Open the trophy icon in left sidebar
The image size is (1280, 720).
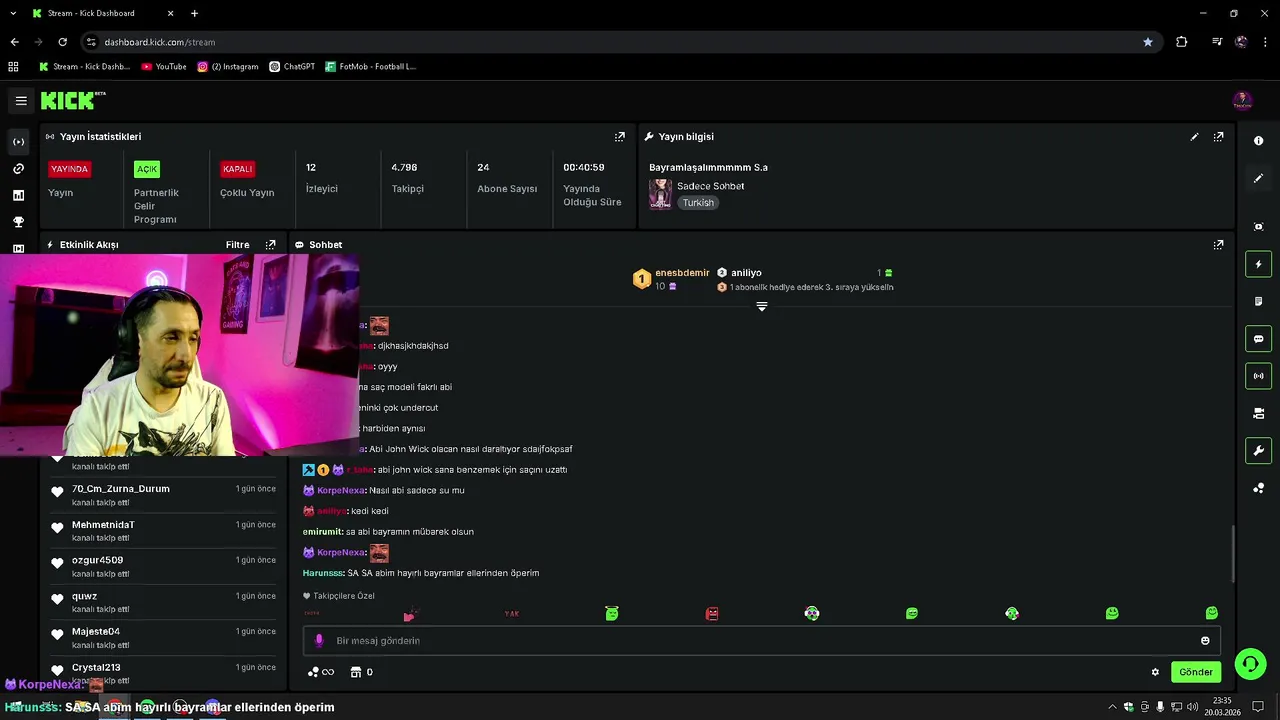(18, 222)
